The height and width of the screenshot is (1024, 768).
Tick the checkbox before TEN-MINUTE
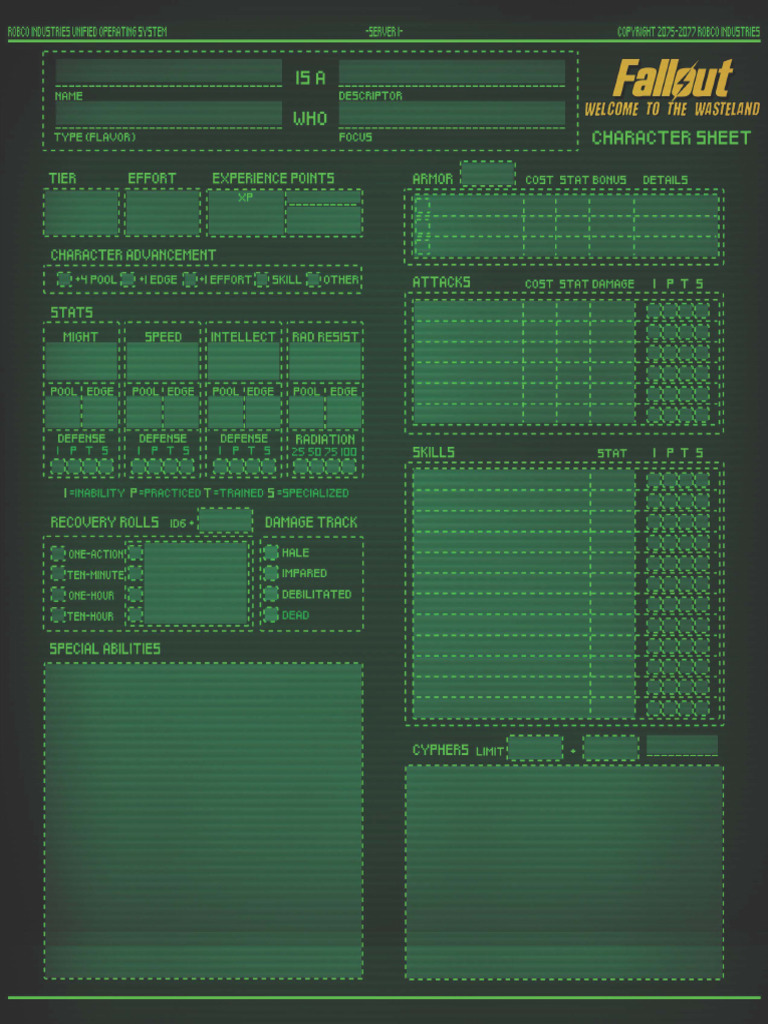tap(58, 574)
